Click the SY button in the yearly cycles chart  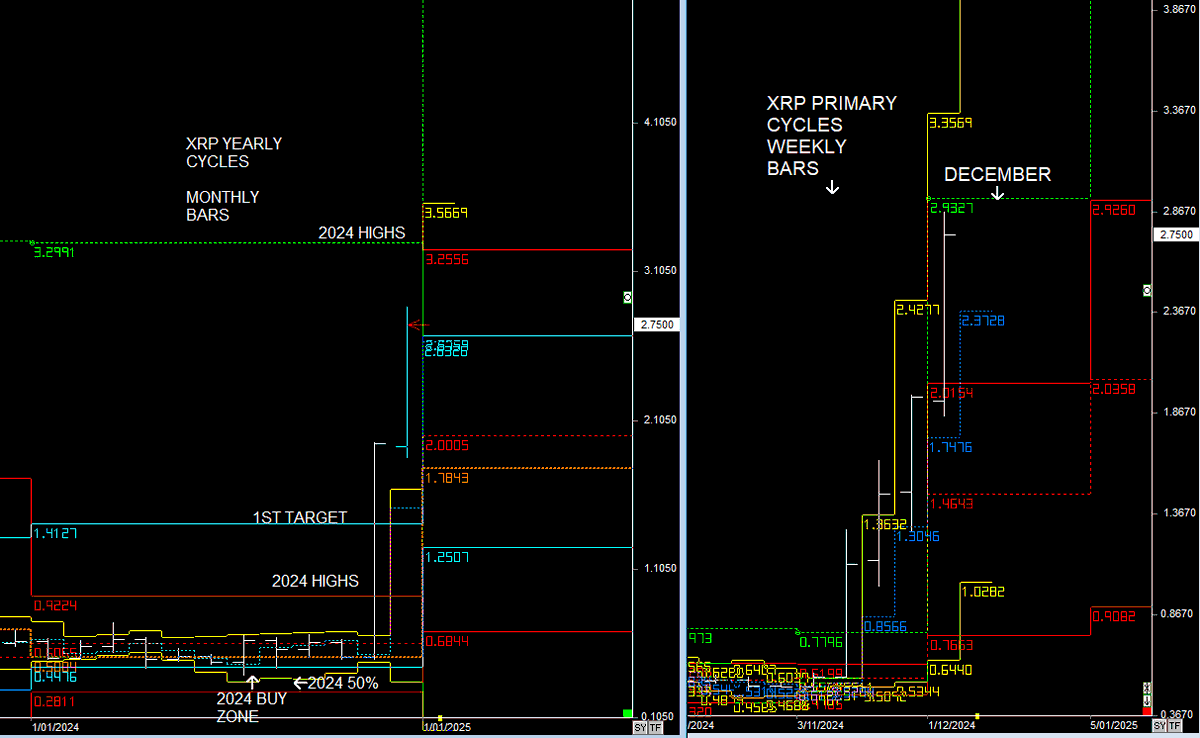coord(640,728)
